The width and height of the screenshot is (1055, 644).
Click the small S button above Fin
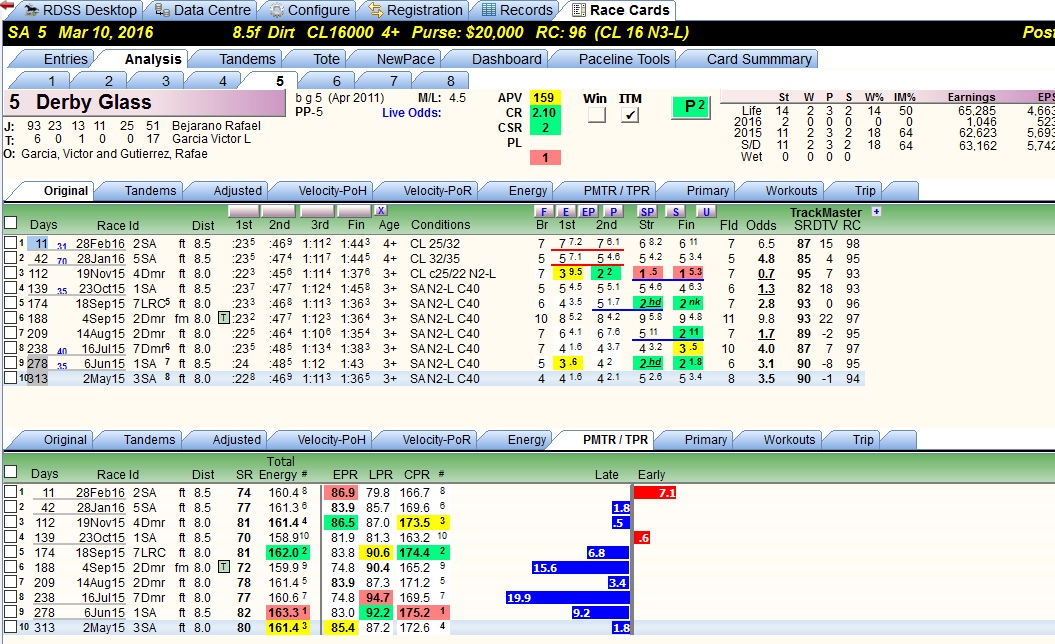point(675,211)
